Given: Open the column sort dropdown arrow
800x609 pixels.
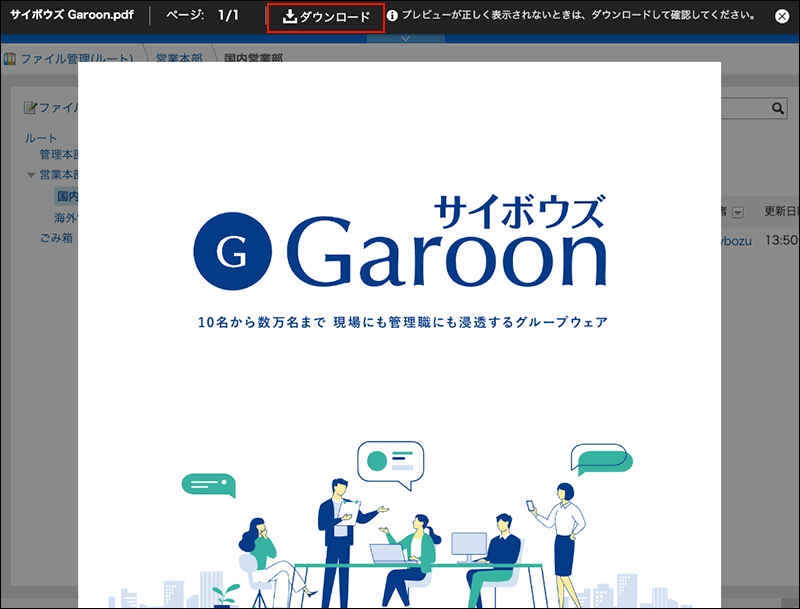Looking at the screenshot, I should coord(737,212).
